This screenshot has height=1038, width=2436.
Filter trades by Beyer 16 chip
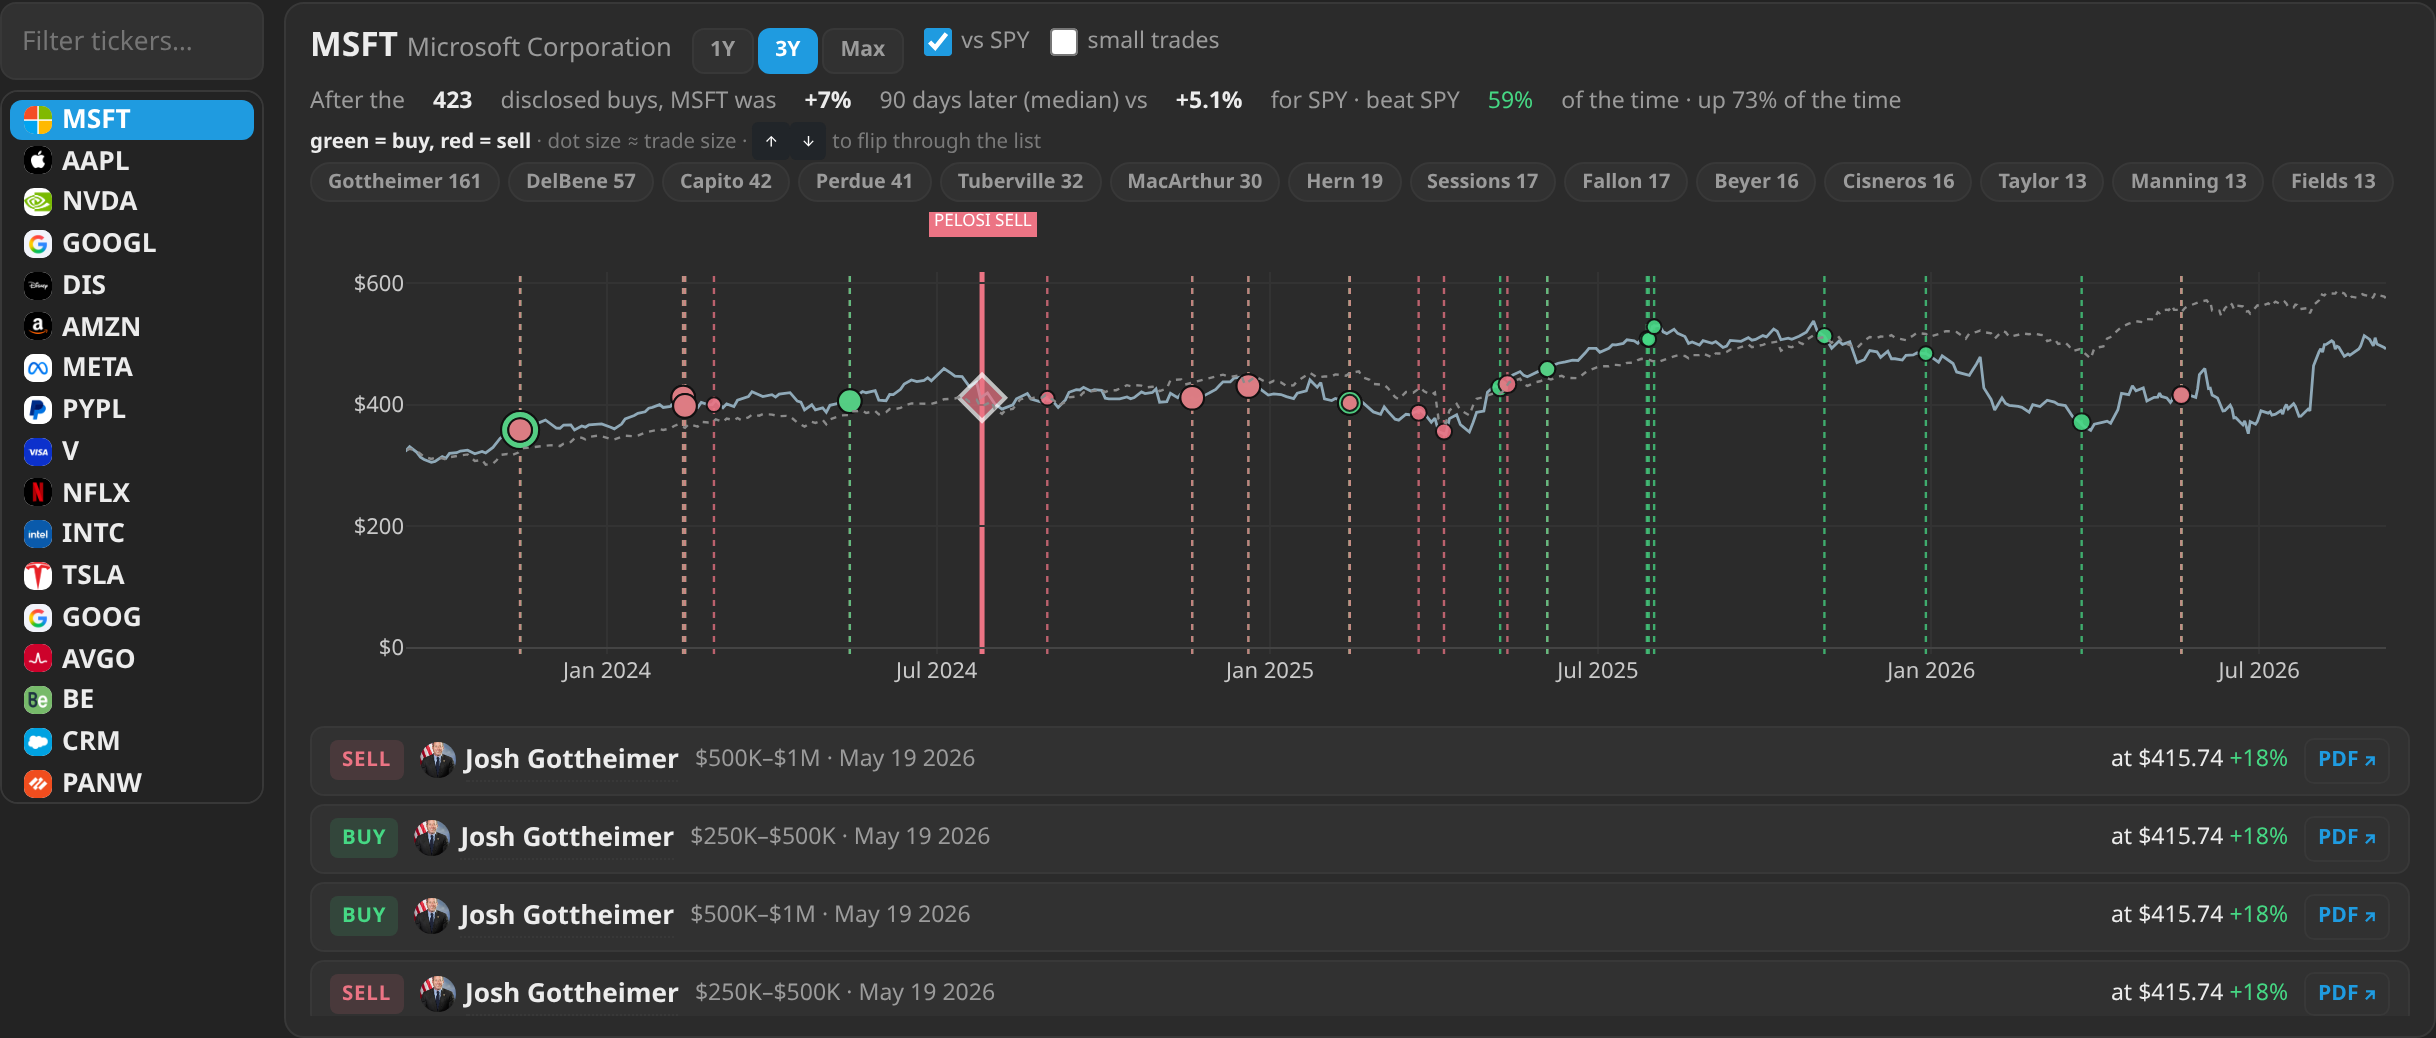pos(1756,181)
